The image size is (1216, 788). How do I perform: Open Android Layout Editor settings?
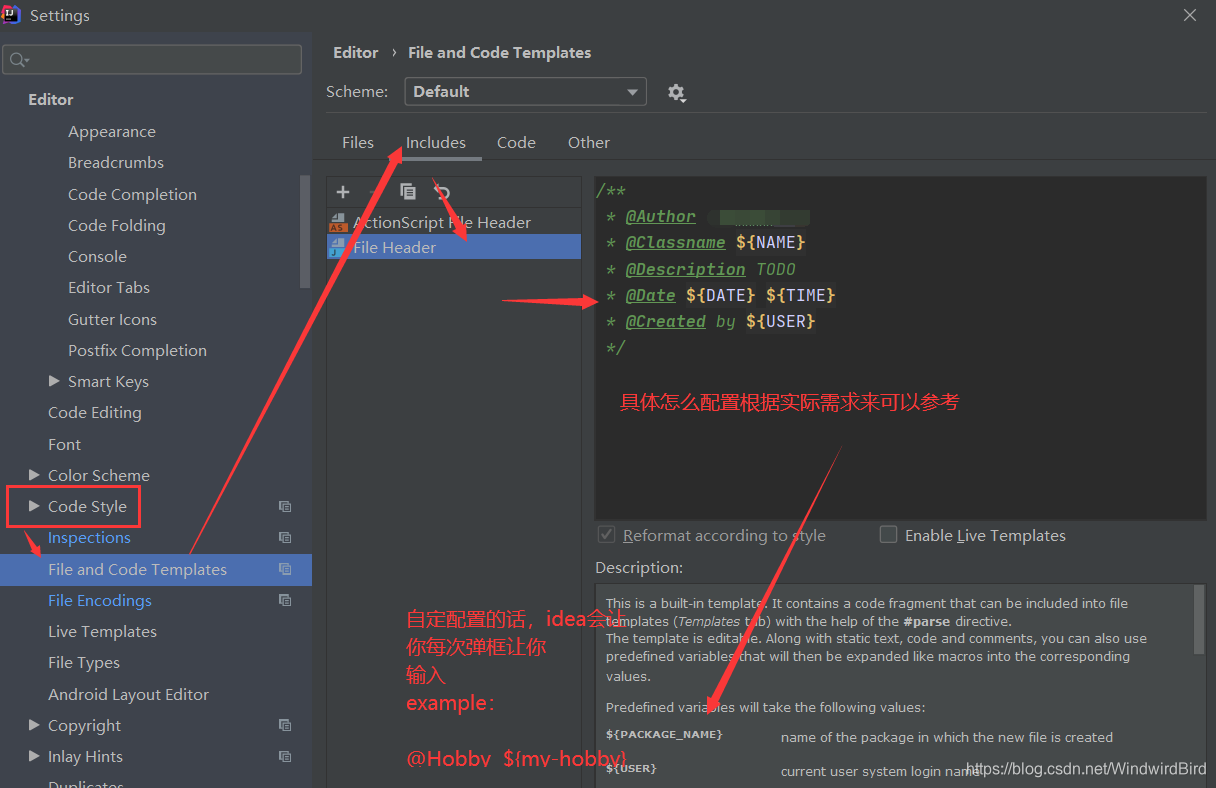[x=128, y=694]
